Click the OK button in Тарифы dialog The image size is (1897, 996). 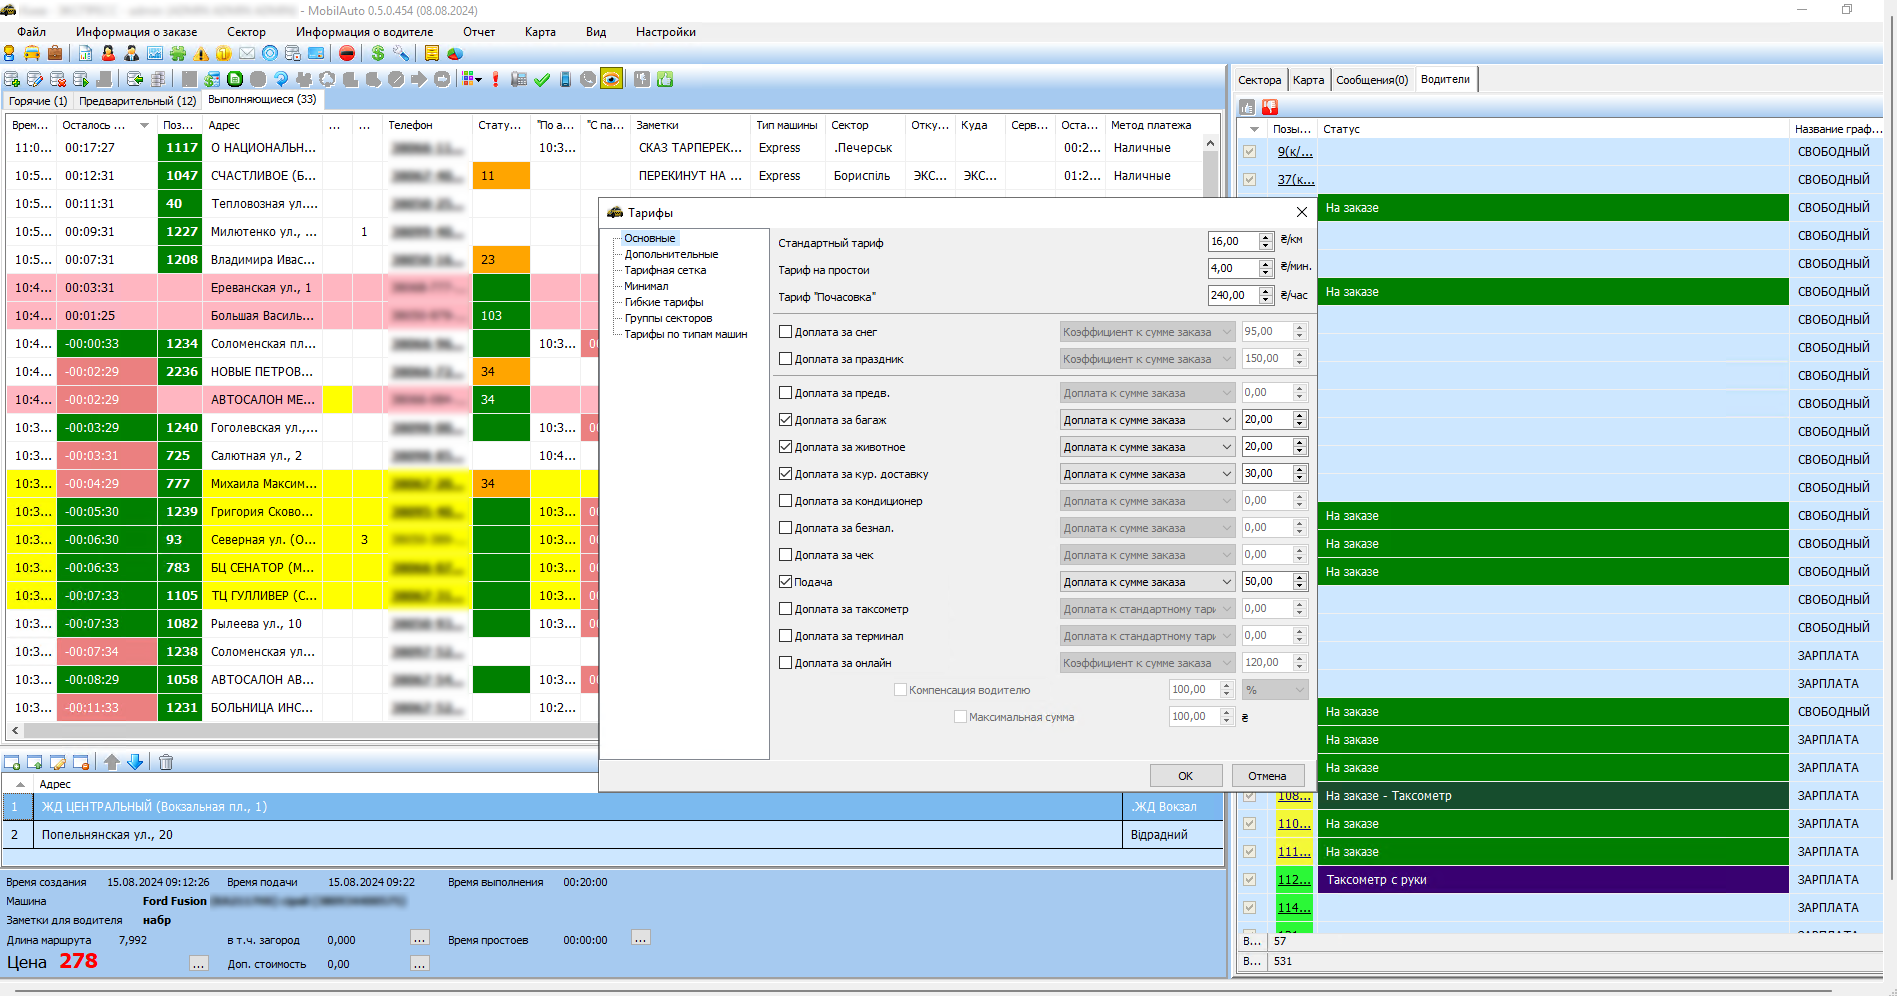coord(1185,776)
